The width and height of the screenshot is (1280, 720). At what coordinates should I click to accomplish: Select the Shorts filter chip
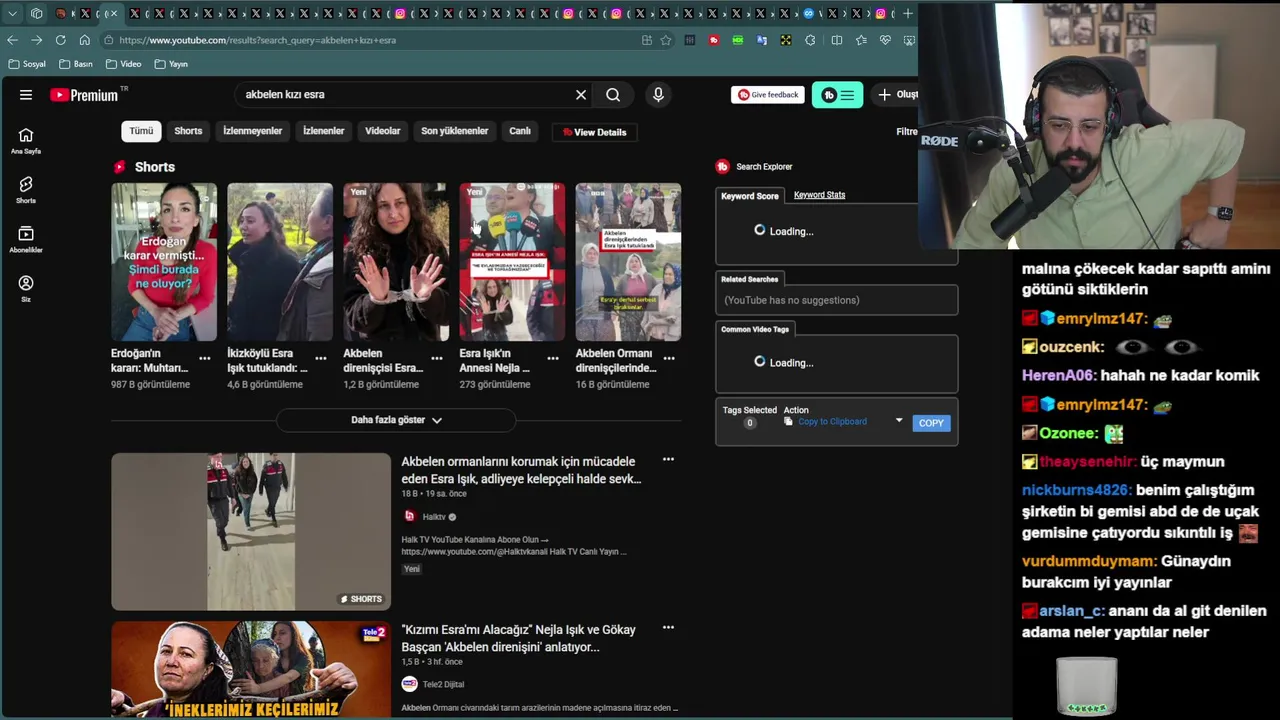(188, 131)
